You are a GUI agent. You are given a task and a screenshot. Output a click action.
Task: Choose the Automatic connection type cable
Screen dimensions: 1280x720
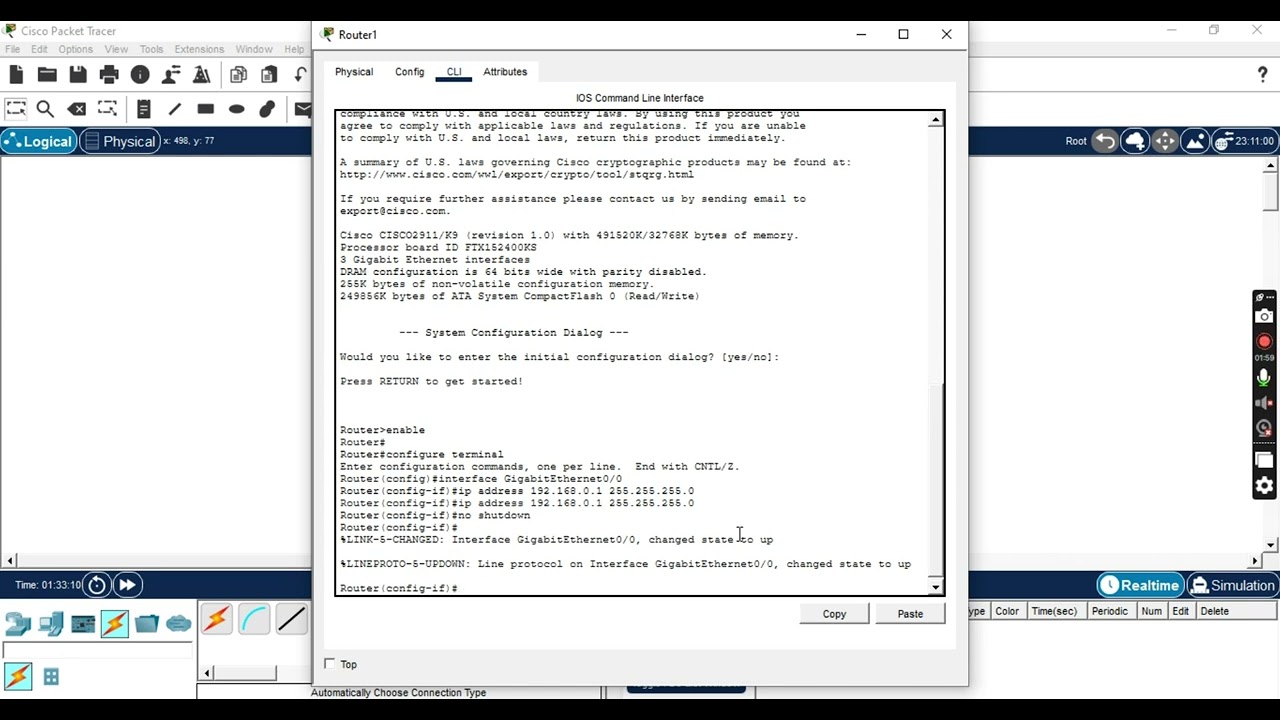pyautogui.click(x=216, y=620)
